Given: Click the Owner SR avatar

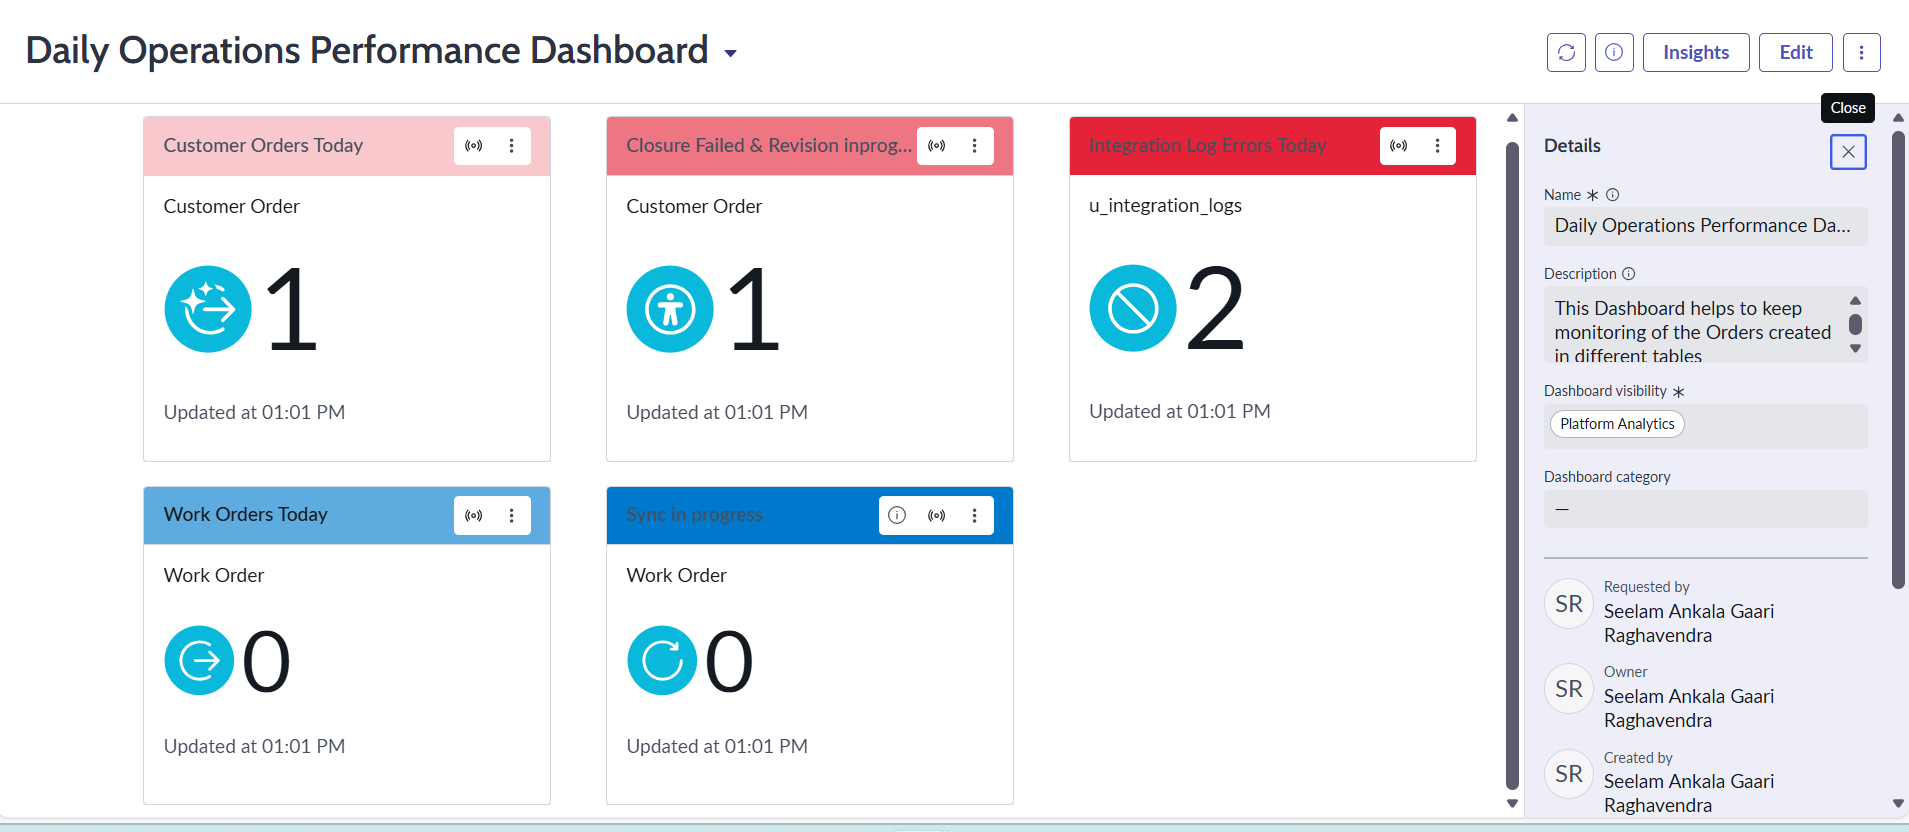Looking at the screenshot, I should [x=1569, y=689].
